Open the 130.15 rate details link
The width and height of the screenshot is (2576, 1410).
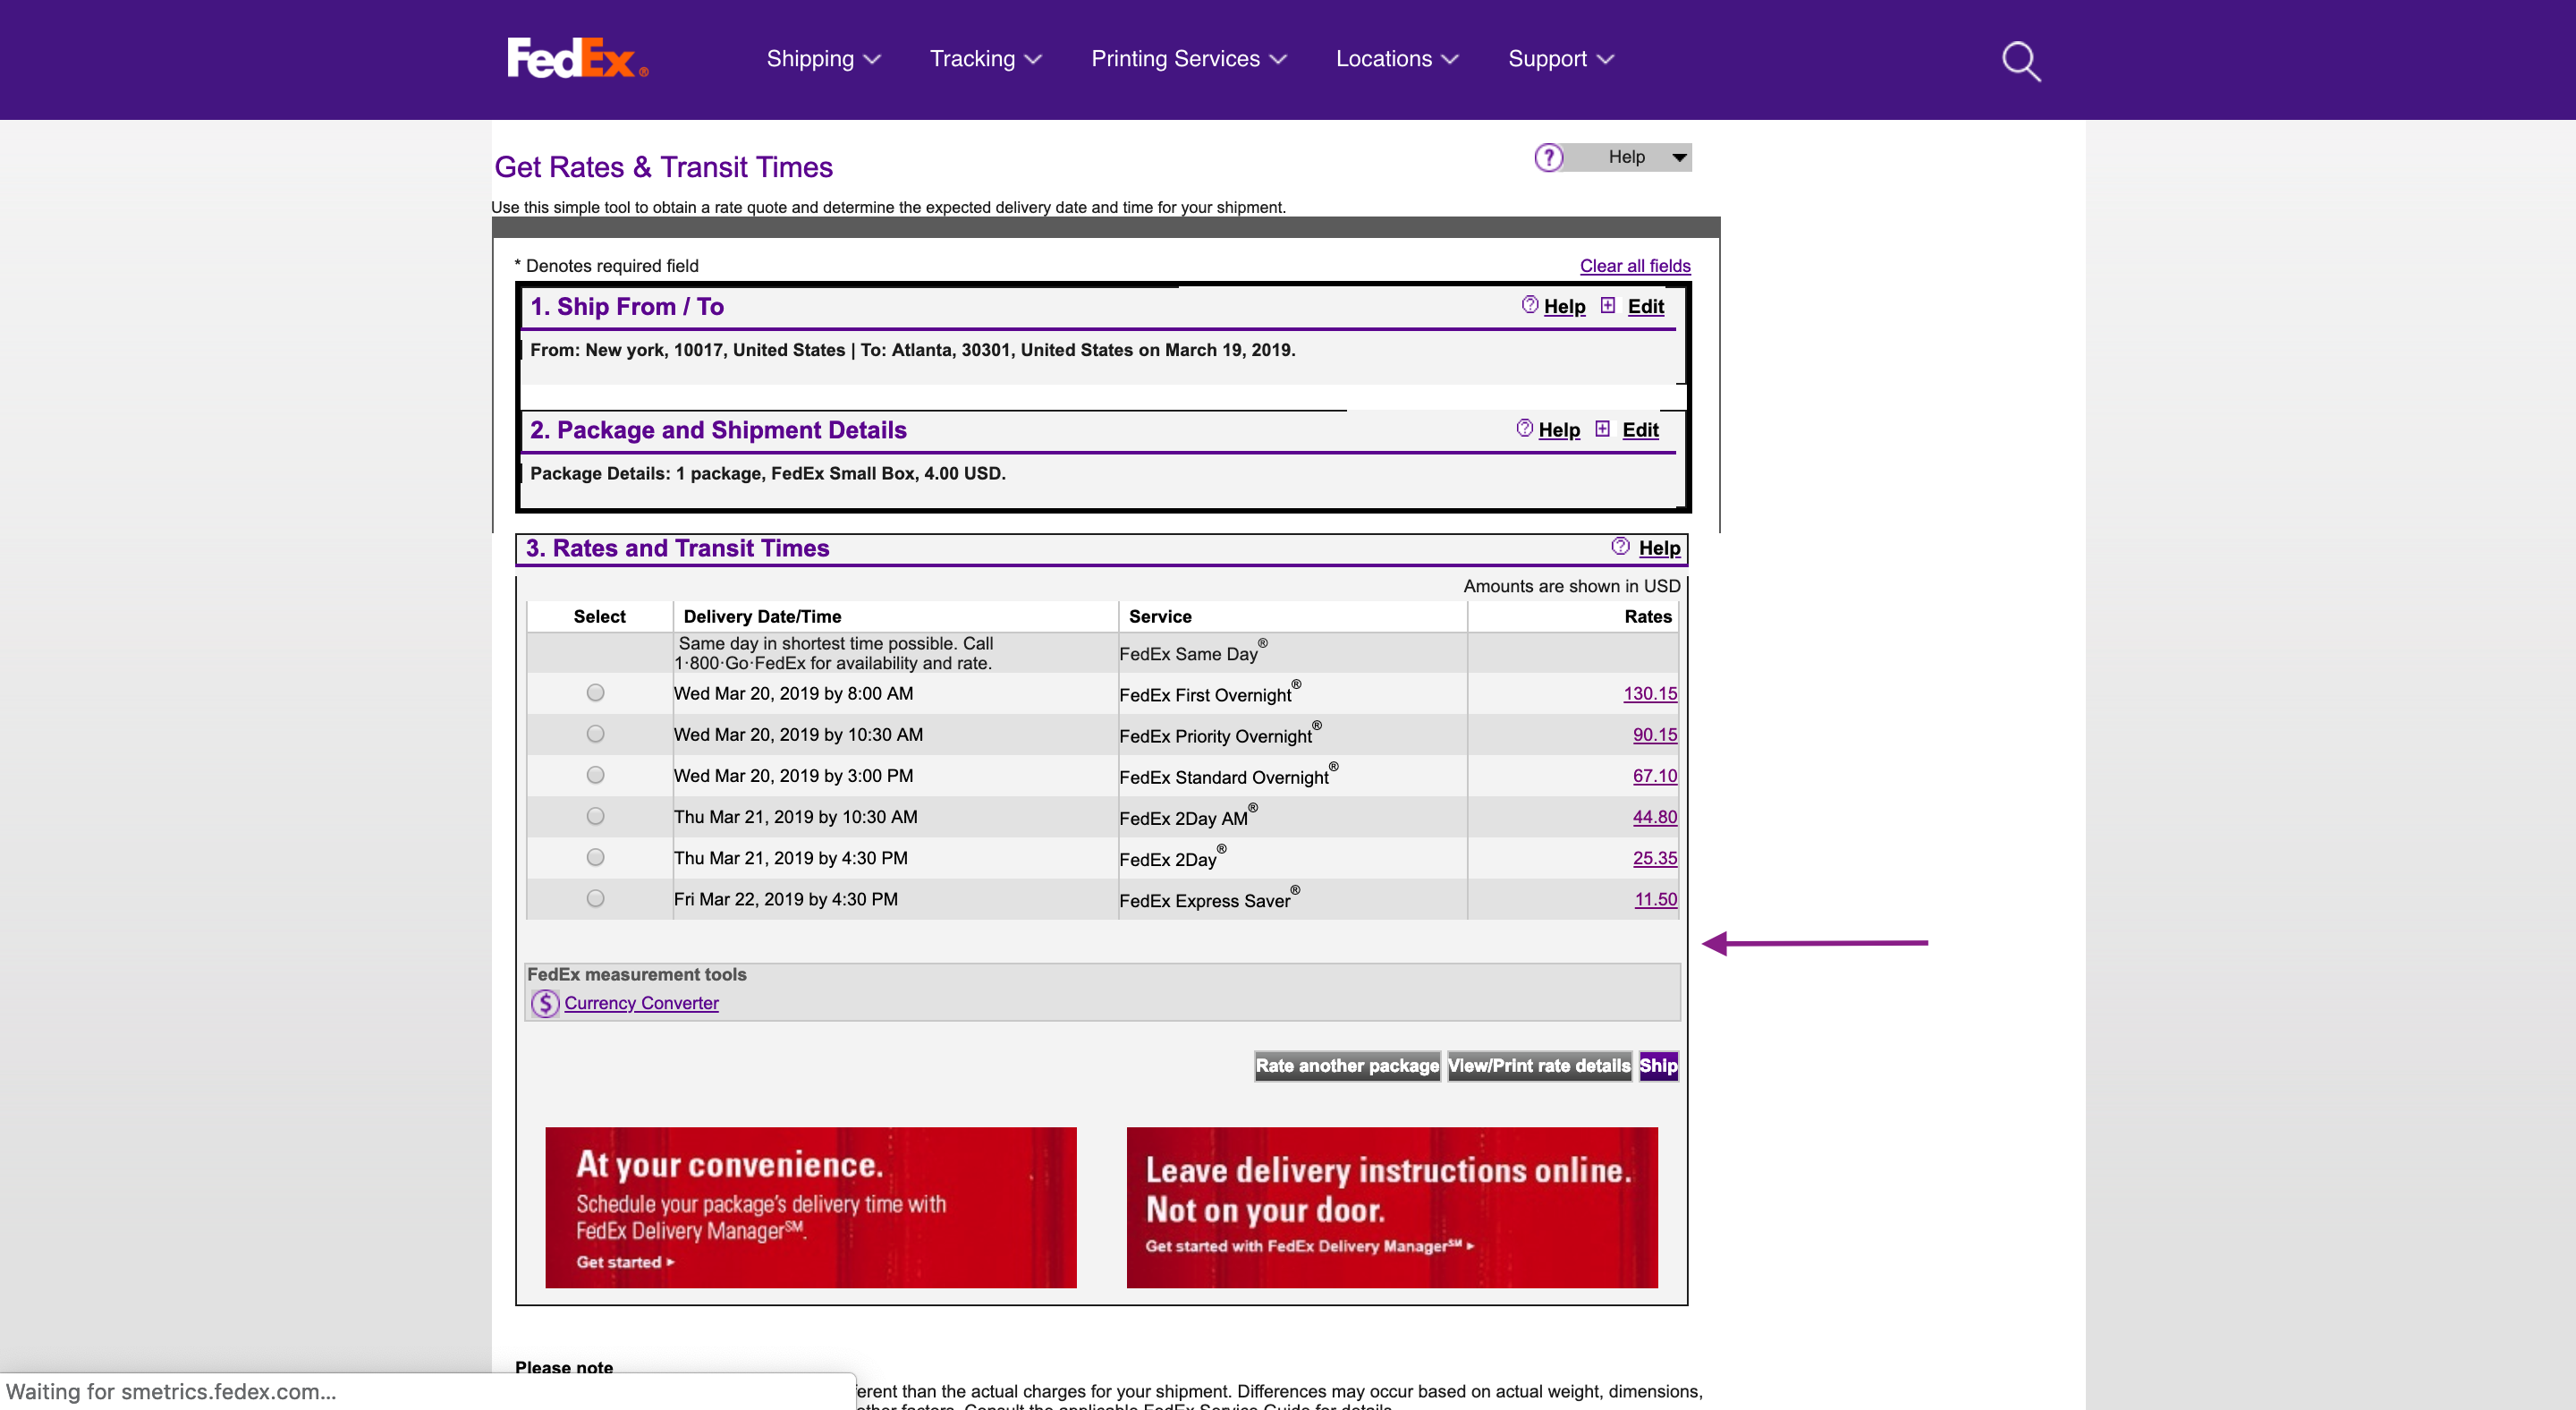(1650, 693)
